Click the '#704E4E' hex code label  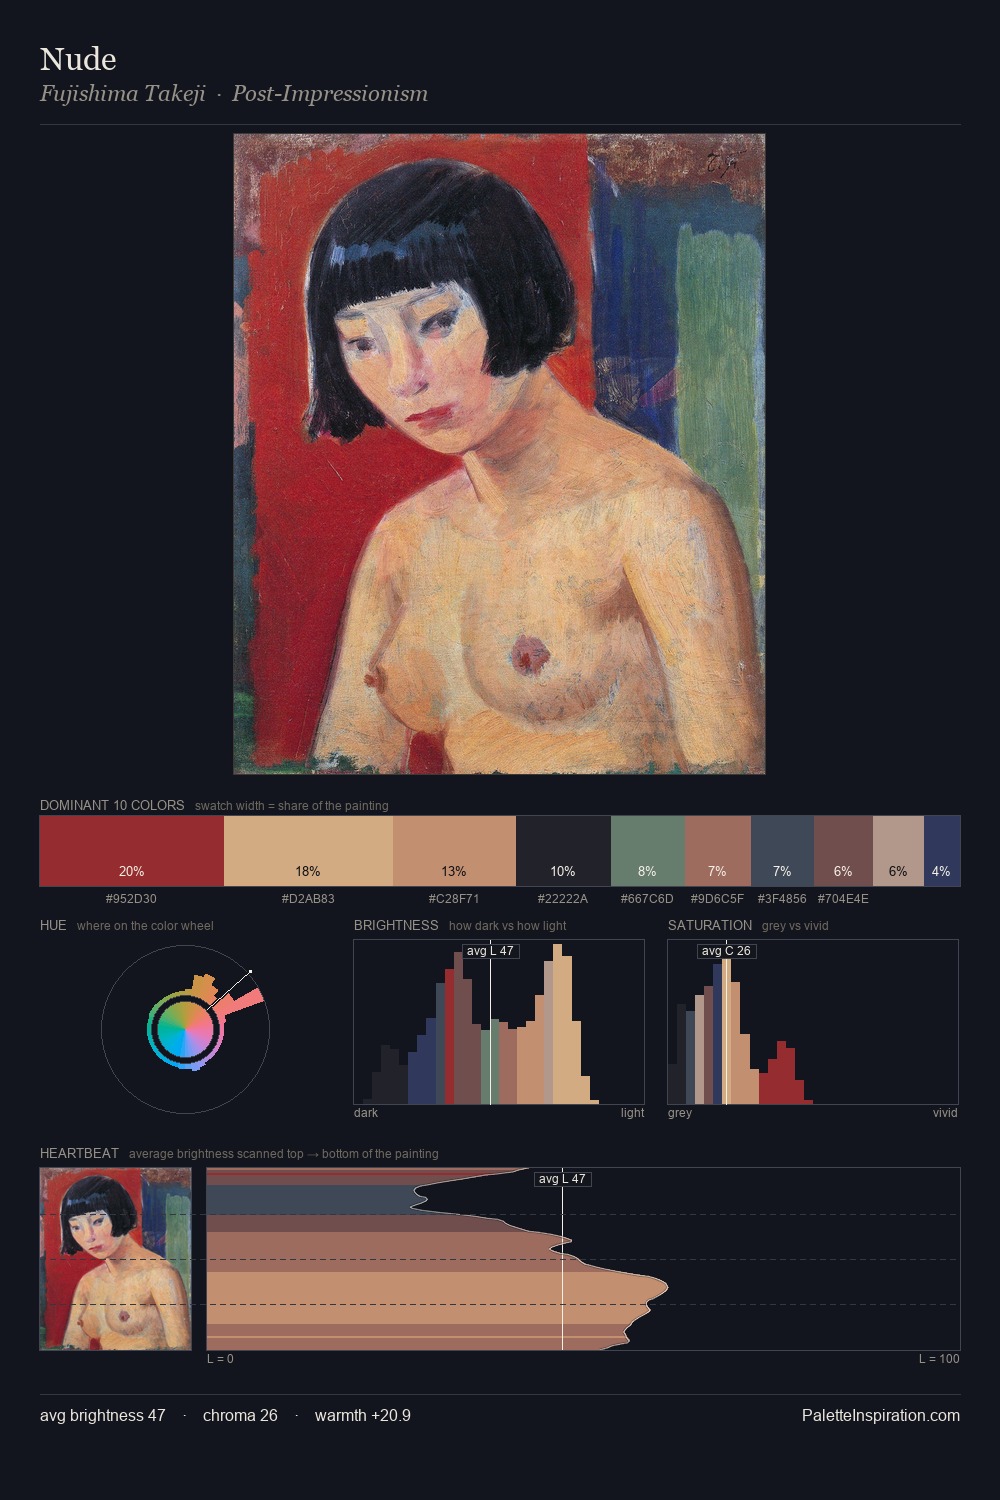(x=843, y=898)
